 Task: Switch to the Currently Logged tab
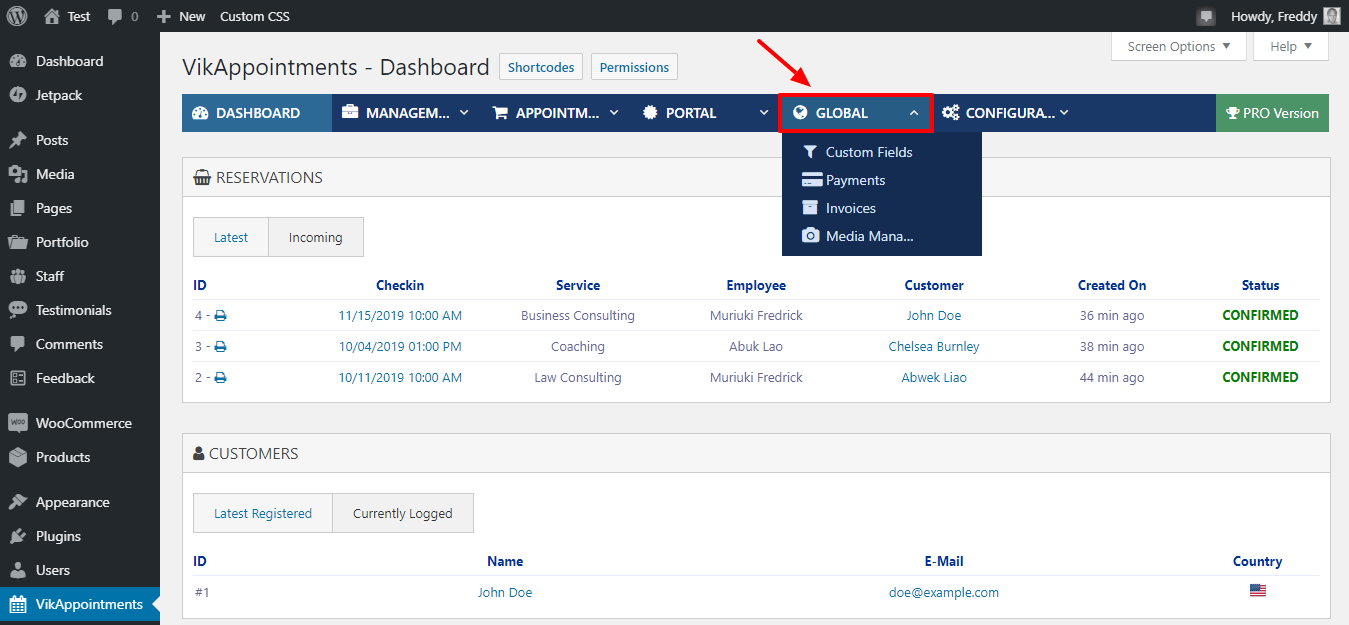click(403, 513)
